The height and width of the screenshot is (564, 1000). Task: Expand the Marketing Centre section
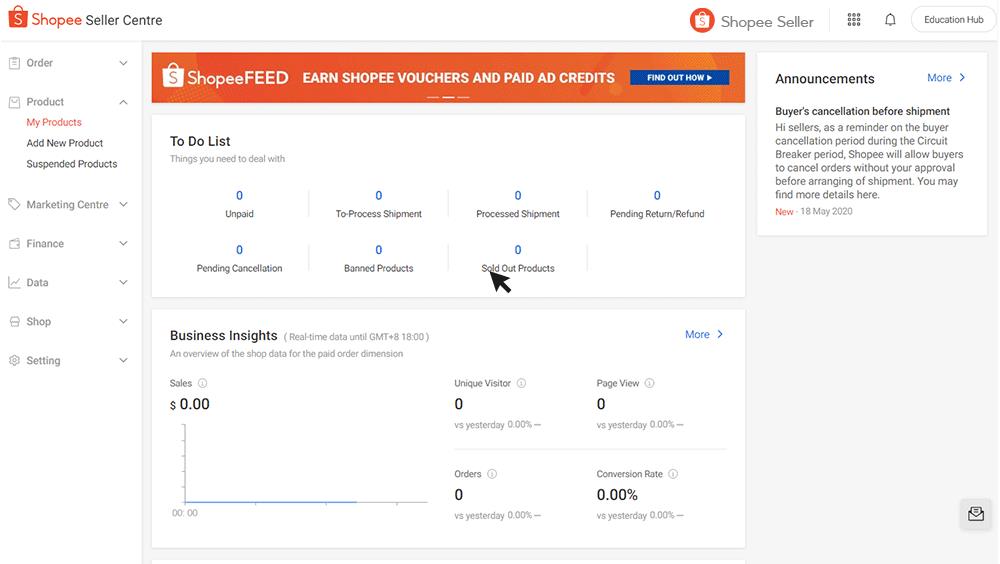coord(68,205)
